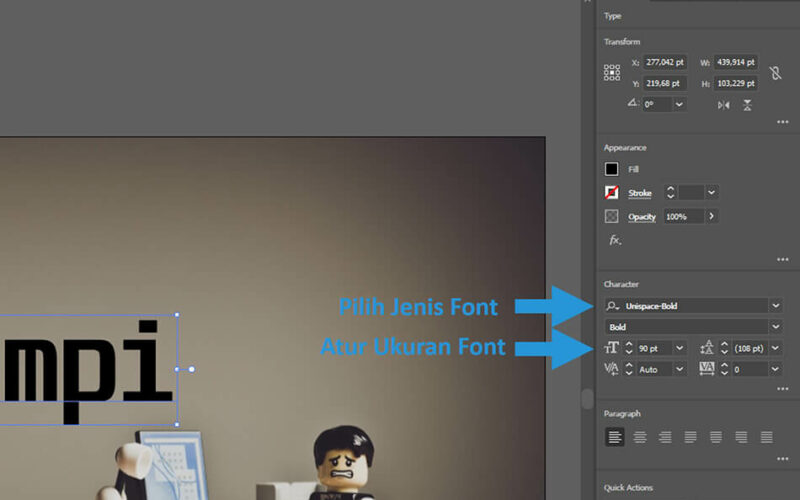Open more Character options
Viewport: 800px width, 500px height.
[x=783, y=389]
